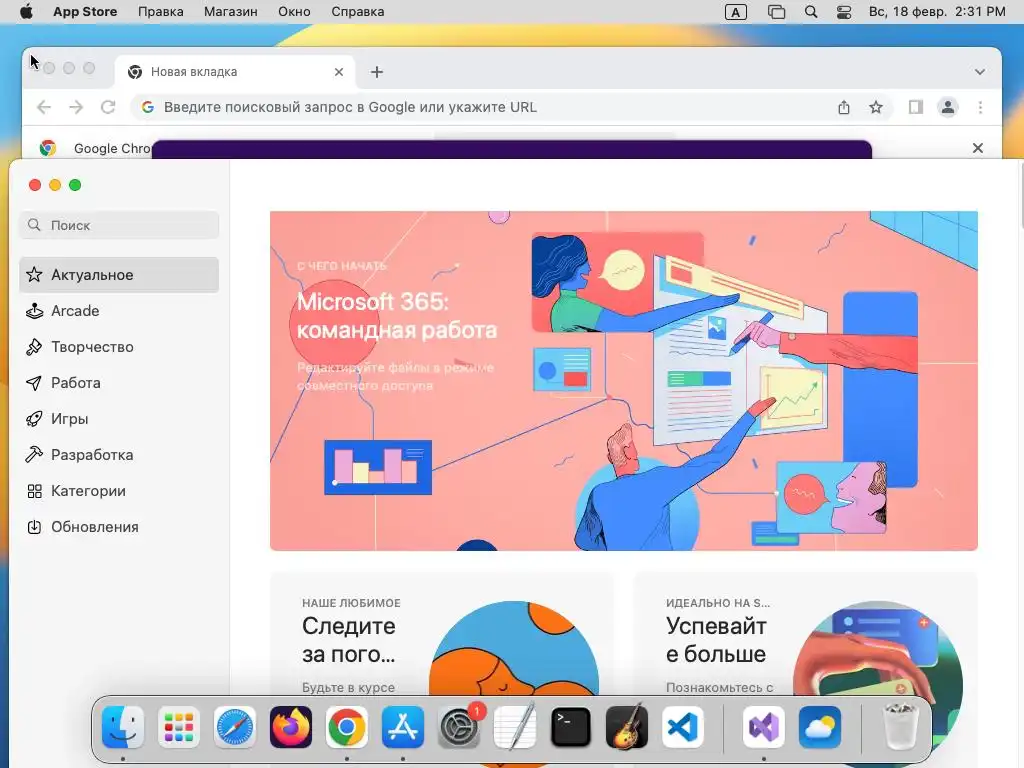Dismiss the Google Chrome infobar

tap(978, 148)
